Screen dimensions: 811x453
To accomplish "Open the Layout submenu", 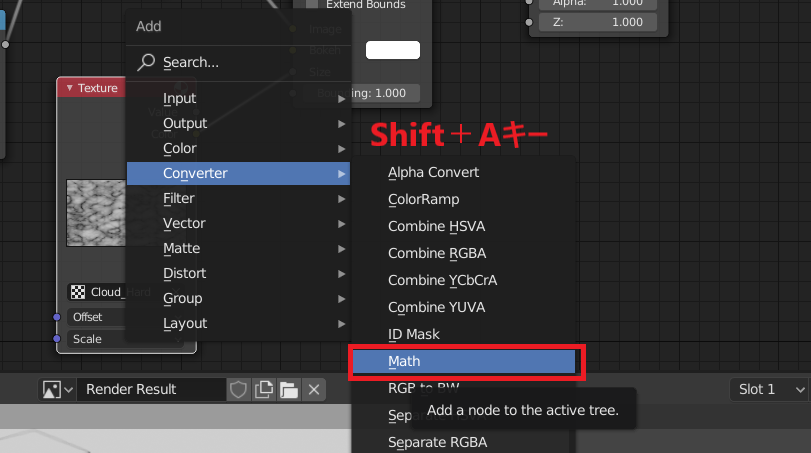I will (x=238, y=323).
